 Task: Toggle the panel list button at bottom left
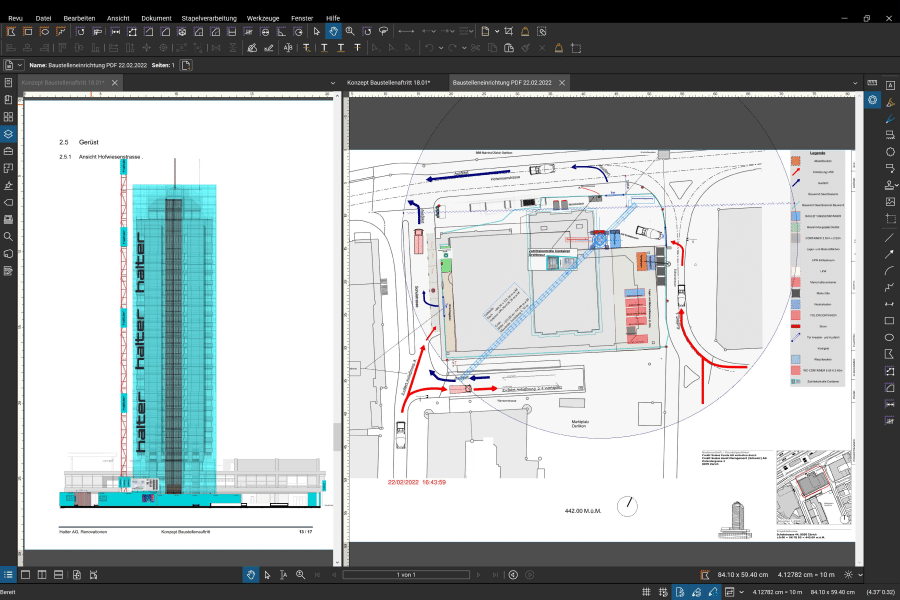tap(8, 575)
